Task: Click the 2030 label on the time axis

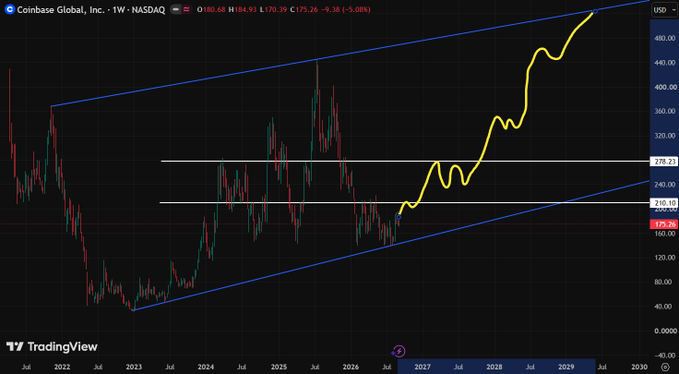Action: pos(639,367)
